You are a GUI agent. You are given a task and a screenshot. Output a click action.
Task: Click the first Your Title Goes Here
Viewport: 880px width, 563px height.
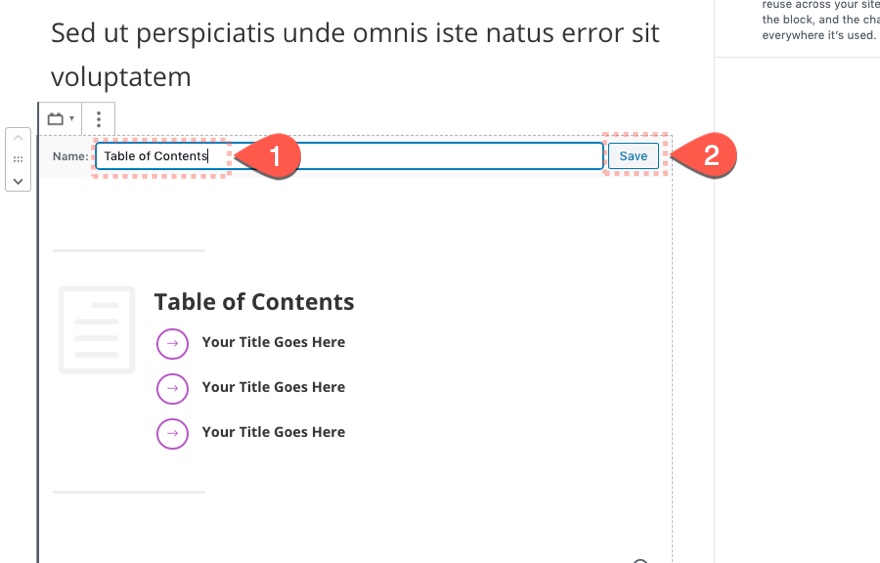(273, 342)
